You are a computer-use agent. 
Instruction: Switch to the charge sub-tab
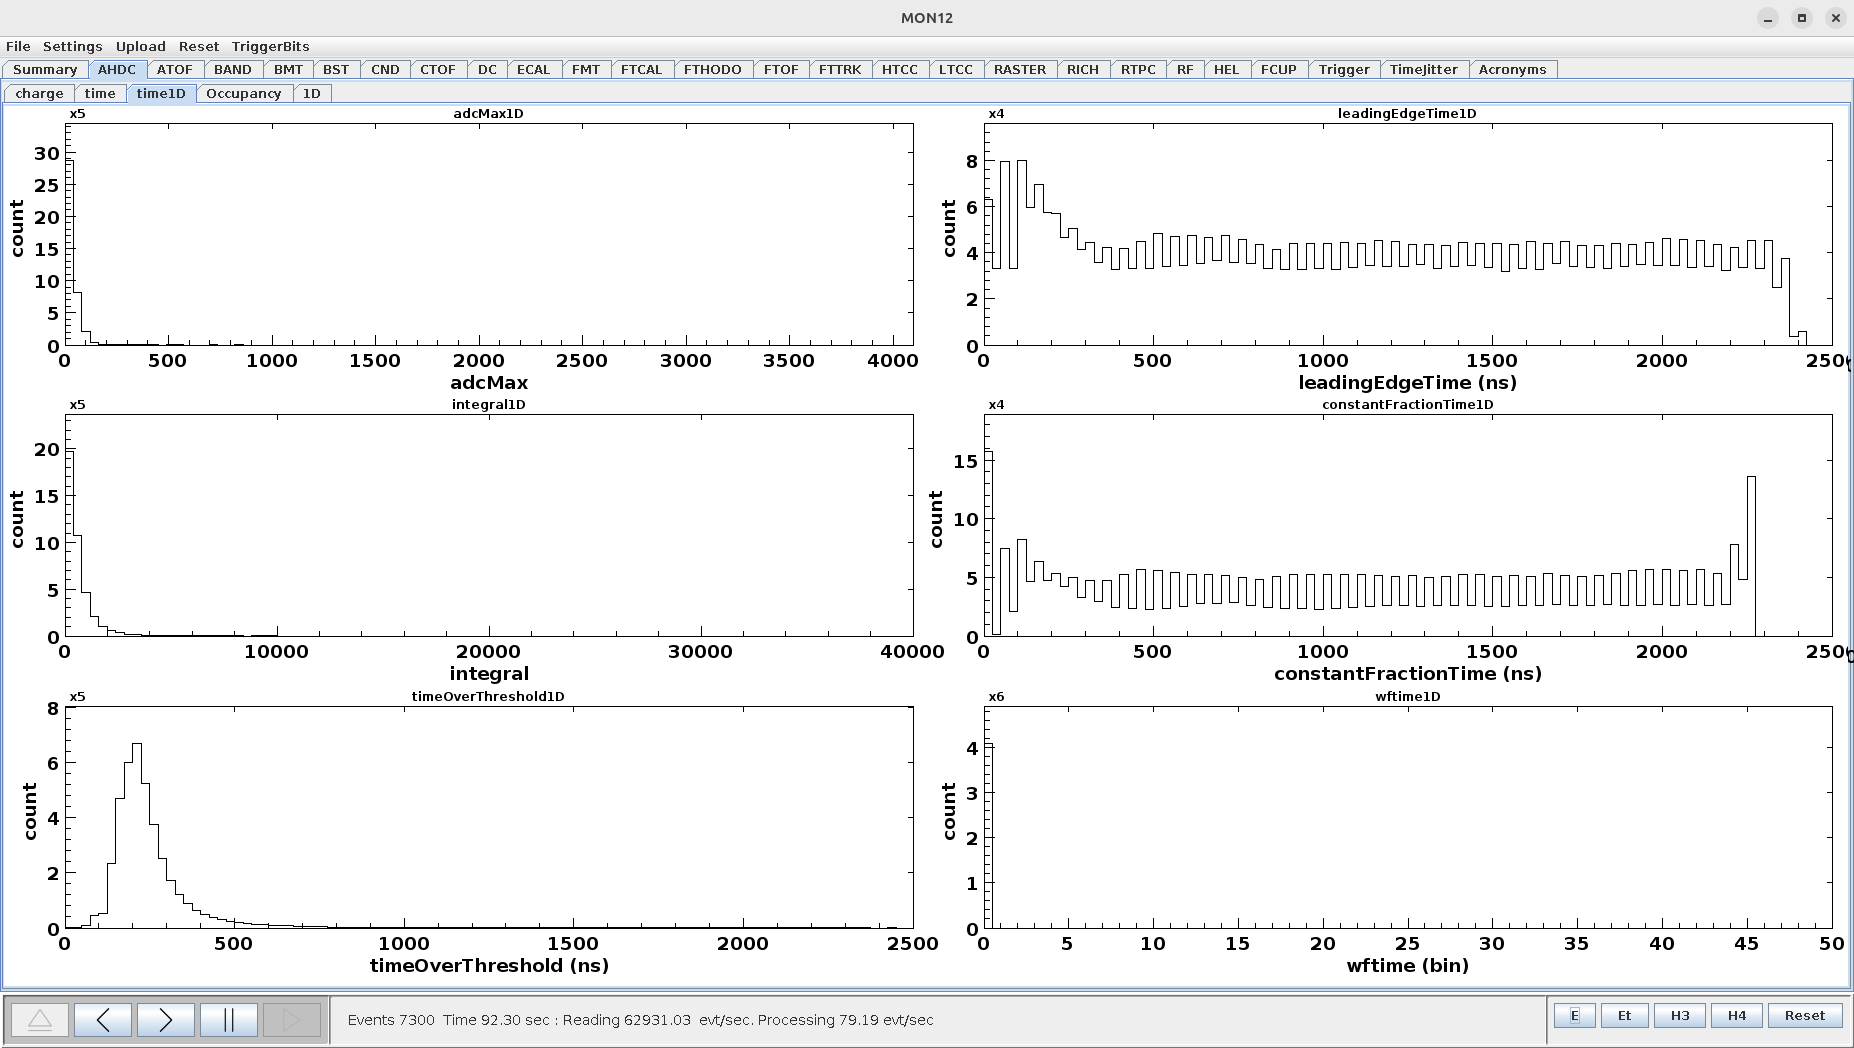[x=40, y=93]
